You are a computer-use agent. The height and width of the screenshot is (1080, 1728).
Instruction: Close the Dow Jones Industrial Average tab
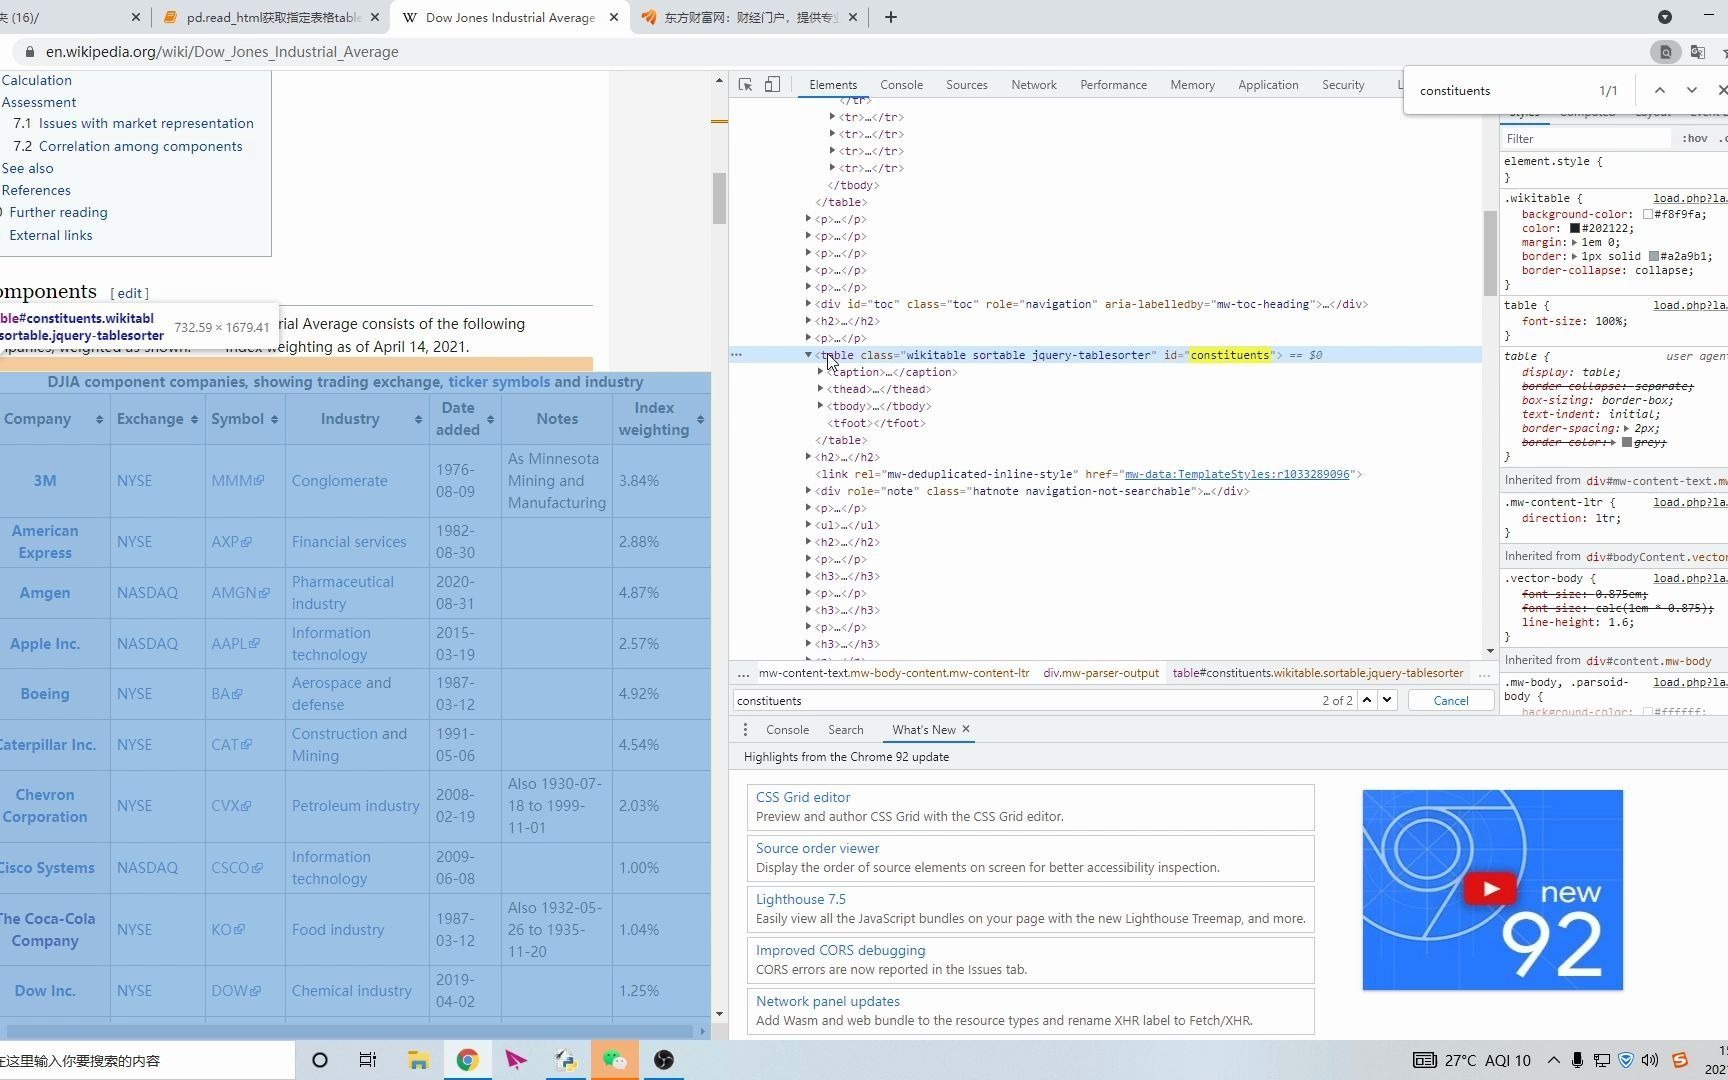(x=614, y=17)
